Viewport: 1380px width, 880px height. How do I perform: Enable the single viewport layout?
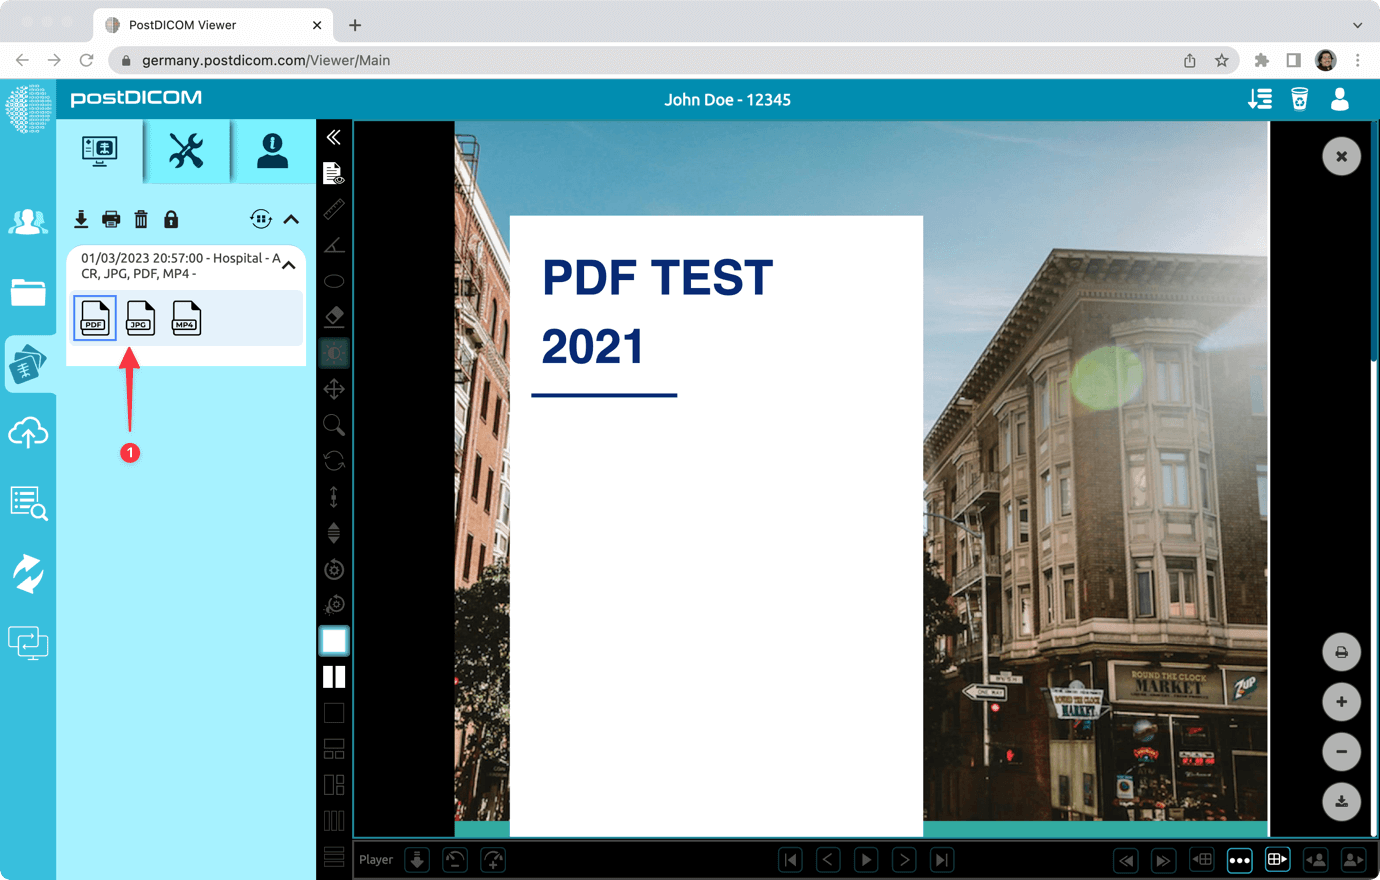click(x=333, y=640)
